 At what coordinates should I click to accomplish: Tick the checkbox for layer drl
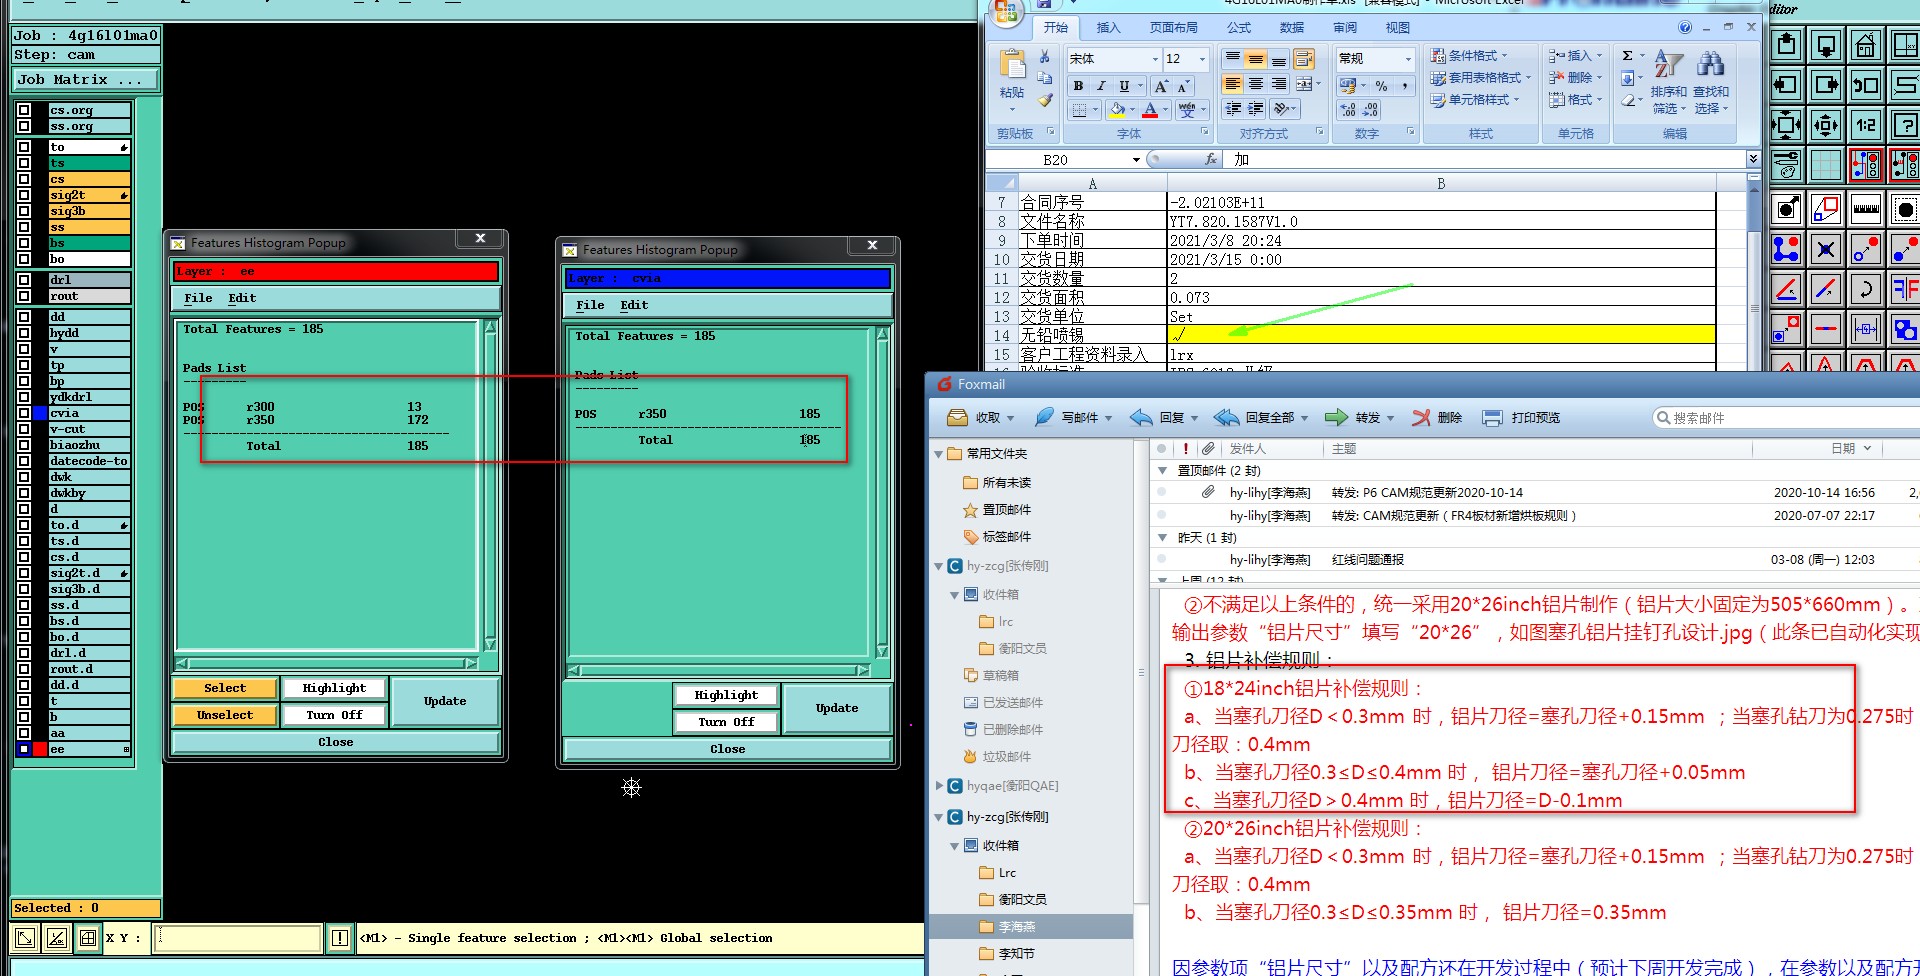point(24,280)
